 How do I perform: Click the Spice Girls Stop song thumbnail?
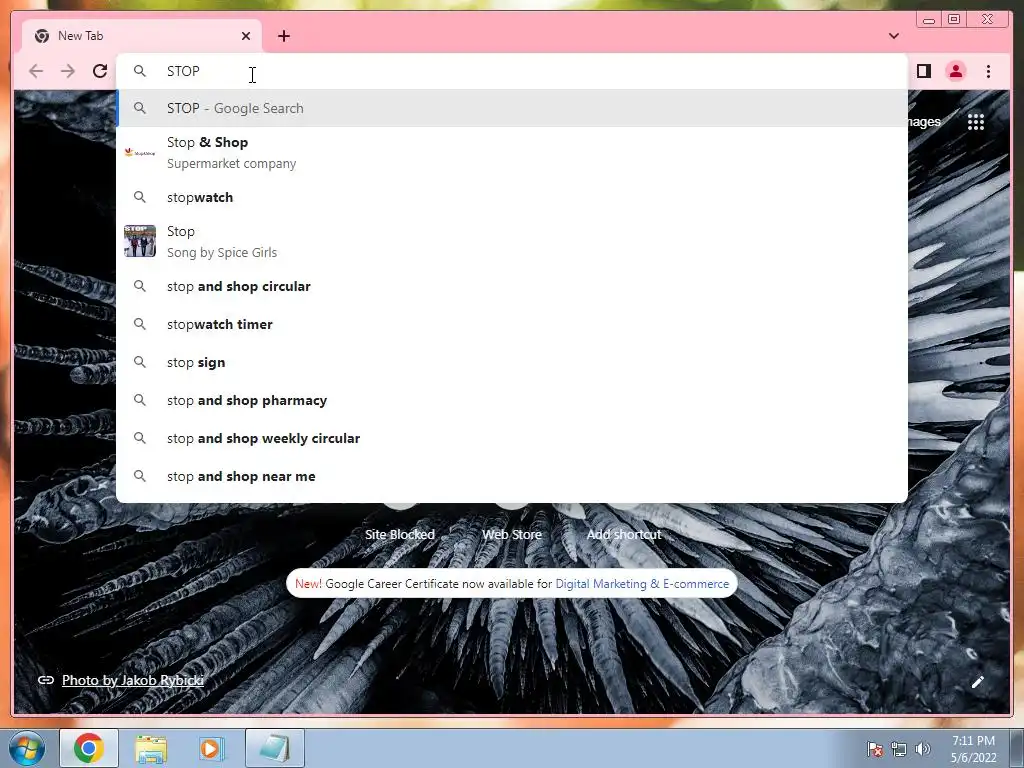click(140, 241)
